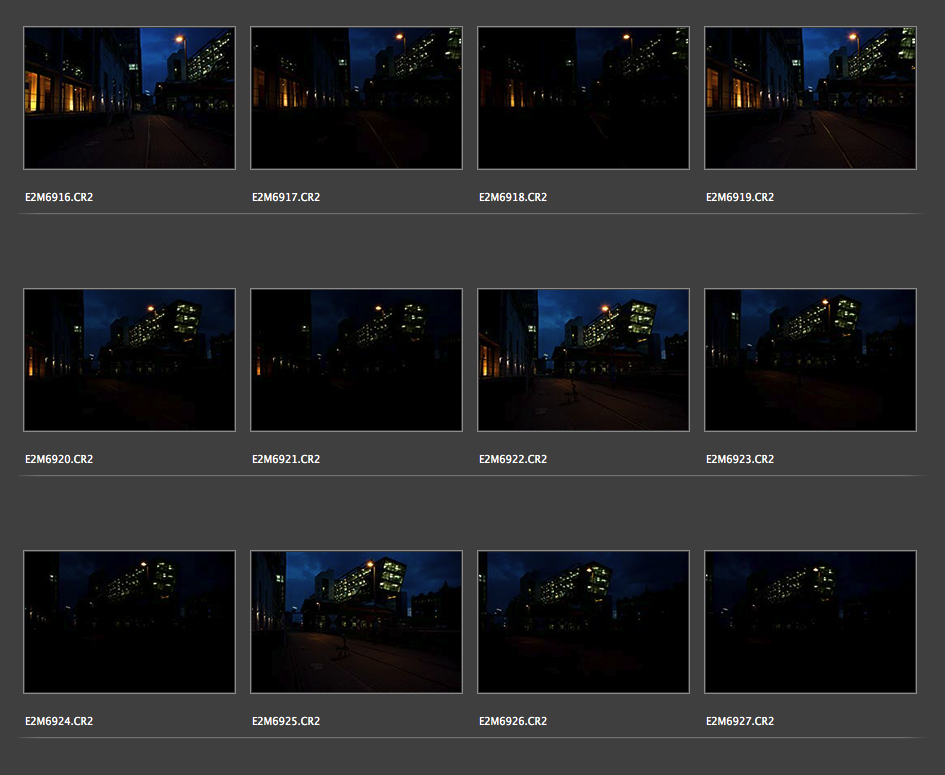Click the E2M6923.CR2 filename text
Image resolution: width=945 pixels, height=775 pixels.
click(x=740, y=460)
